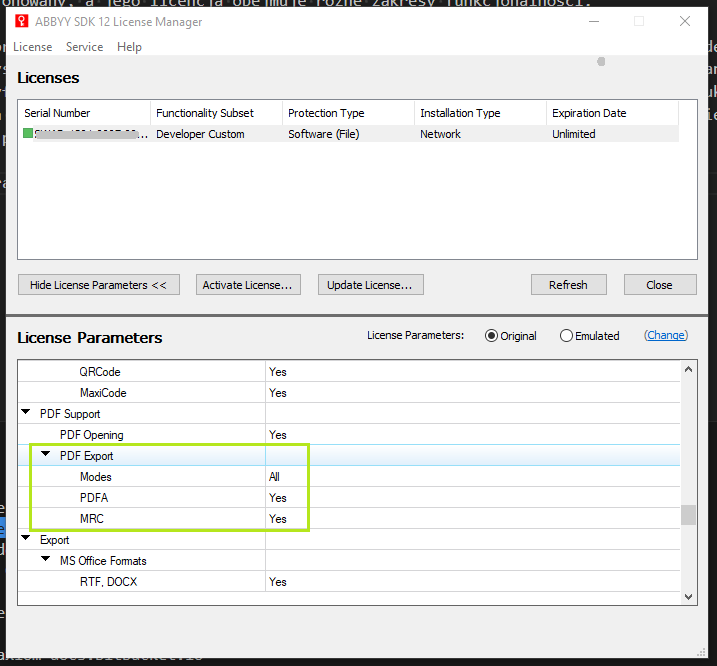
Task: Select the MaxiCode parameter row
Action: click(349, 392)
